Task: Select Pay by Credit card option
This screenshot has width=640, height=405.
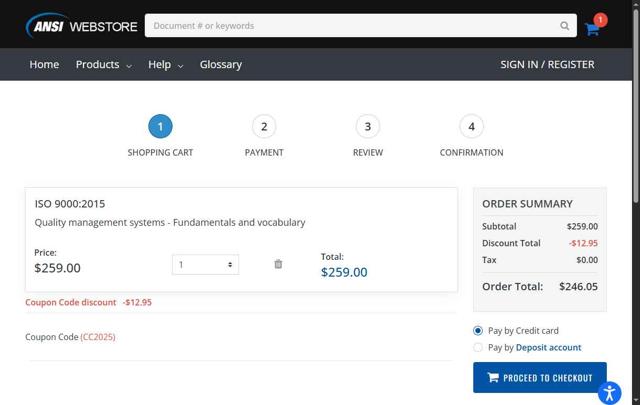Action: 478,330
